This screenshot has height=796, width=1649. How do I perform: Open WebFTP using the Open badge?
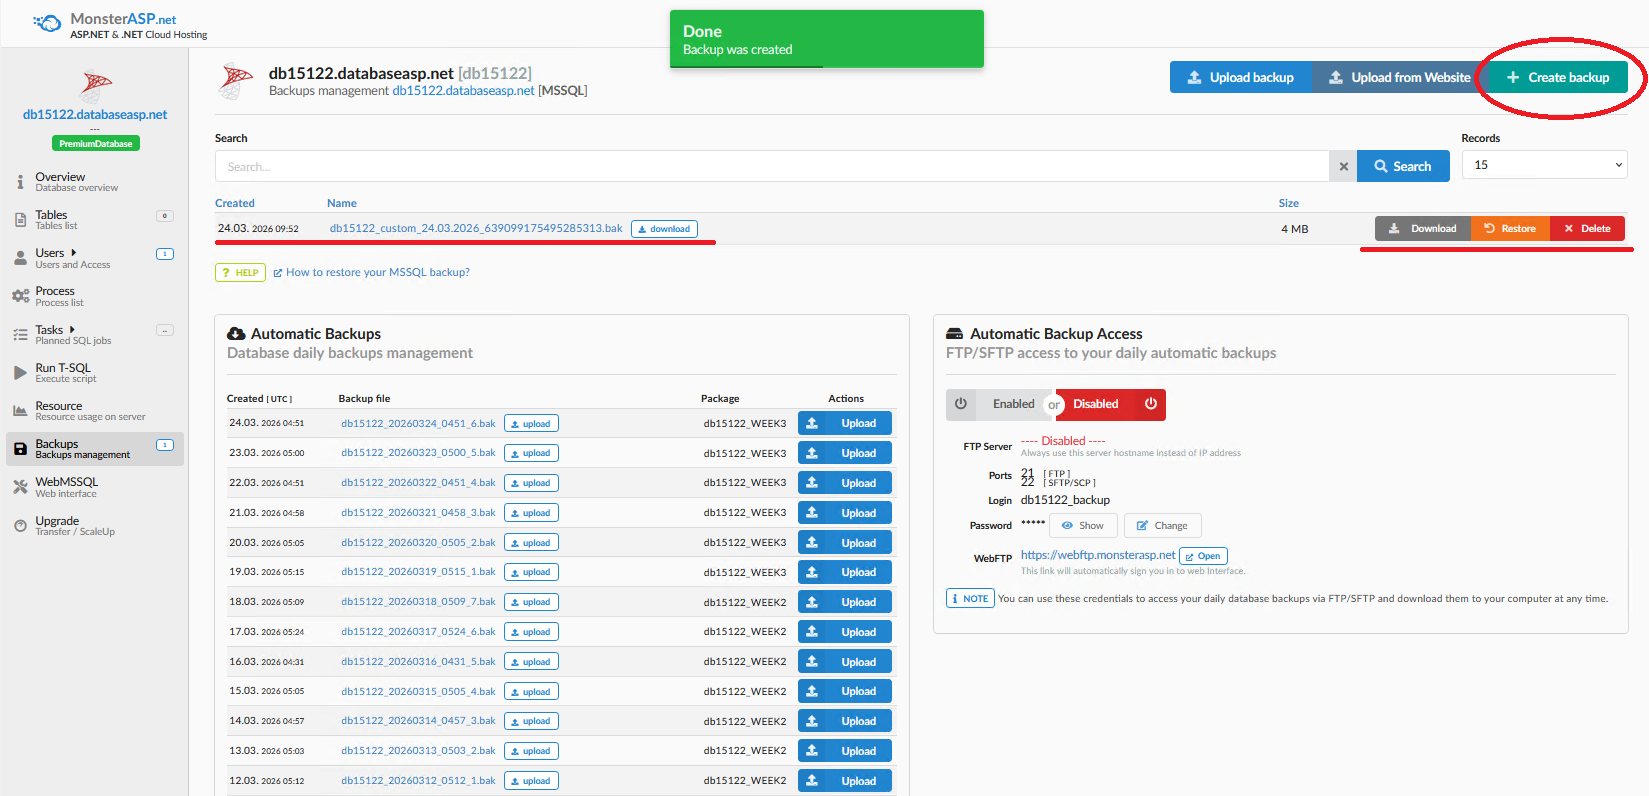tap(1203, 556)
